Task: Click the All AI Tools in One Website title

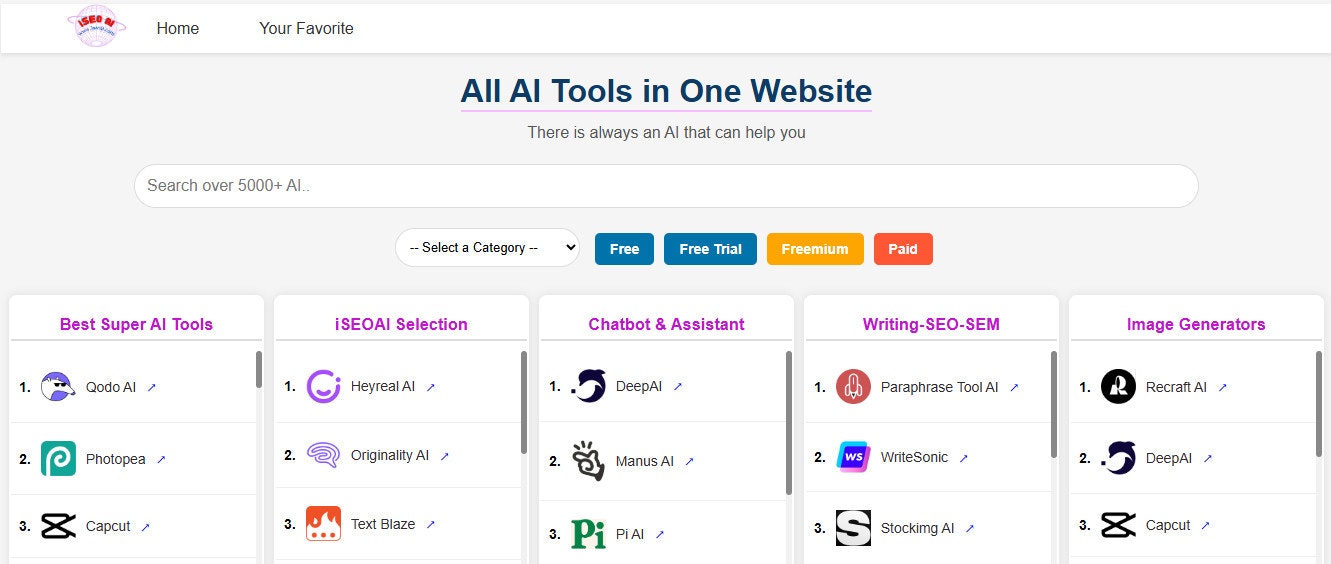Action: [666, 91]
